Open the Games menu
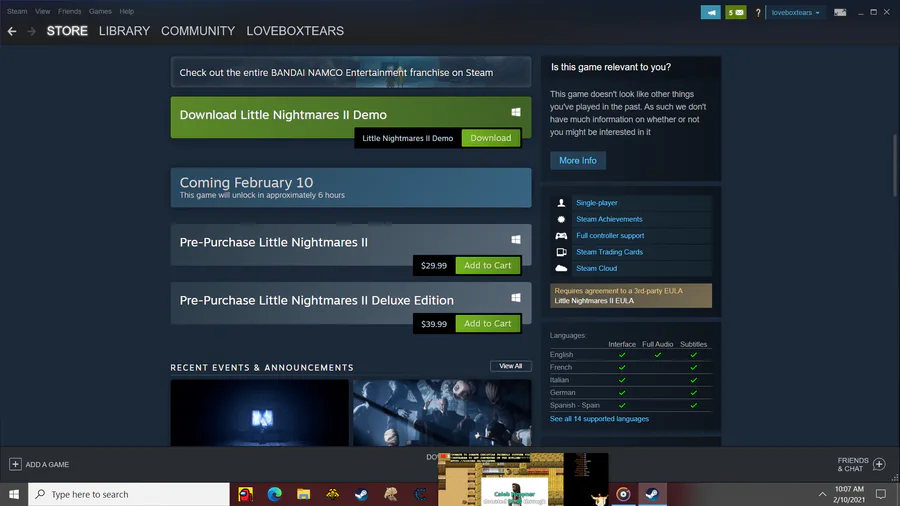This screenshot has height=506, width=900. (100, 11)
